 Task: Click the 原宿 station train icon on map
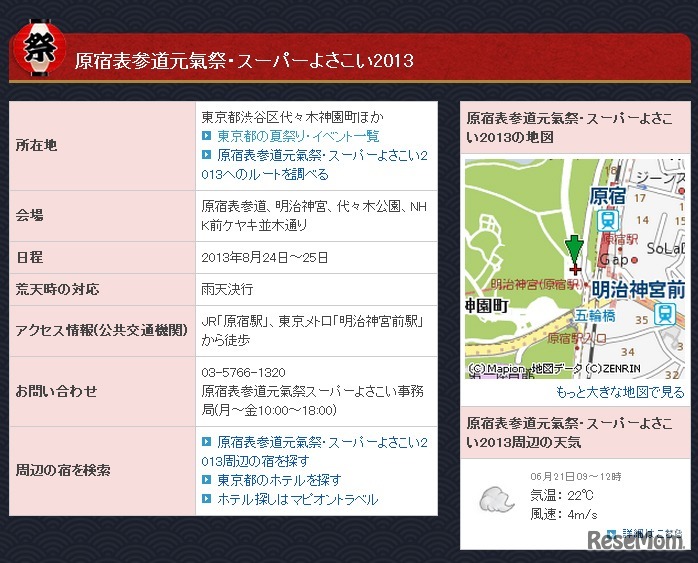[x=608, y=220]
